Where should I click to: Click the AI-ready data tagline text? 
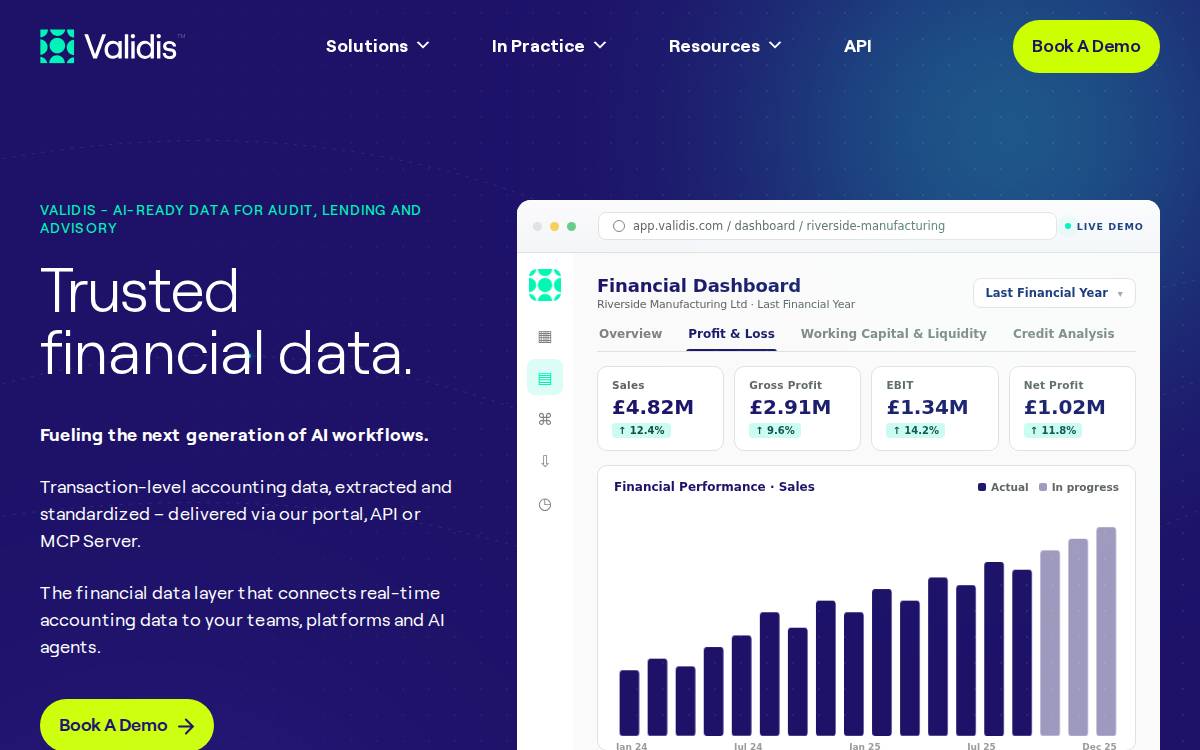pos(231,219)
